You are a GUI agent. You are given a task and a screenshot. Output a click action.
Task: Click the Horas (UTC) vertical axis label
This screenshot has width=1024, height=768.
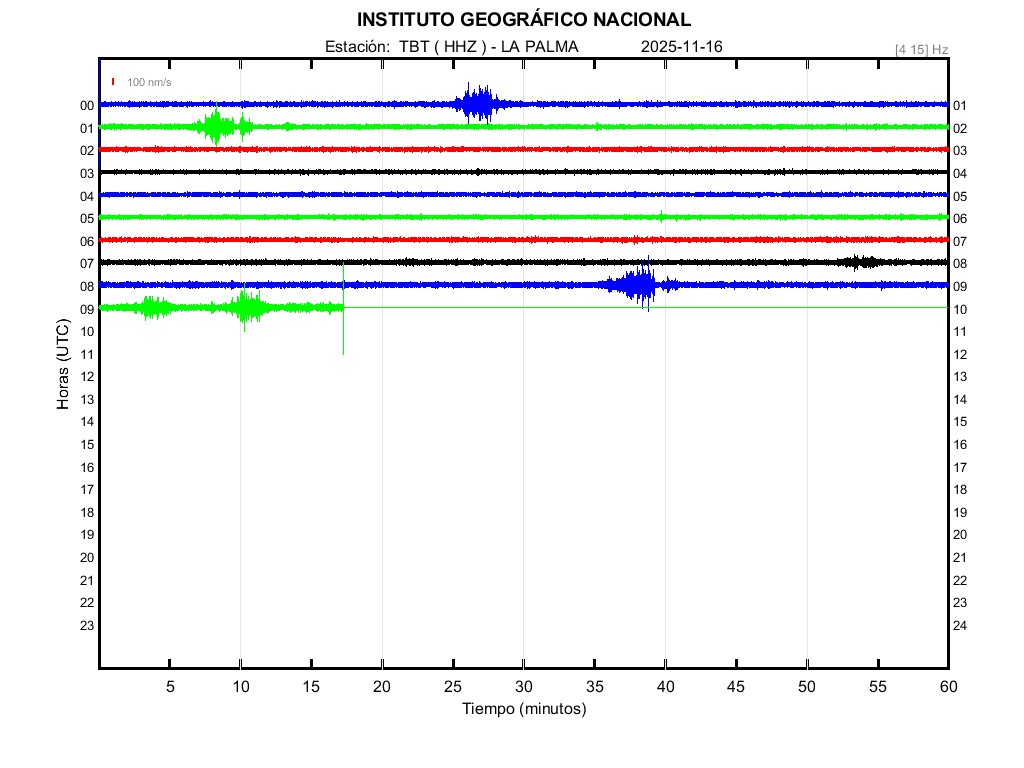[x=63, y=365]
